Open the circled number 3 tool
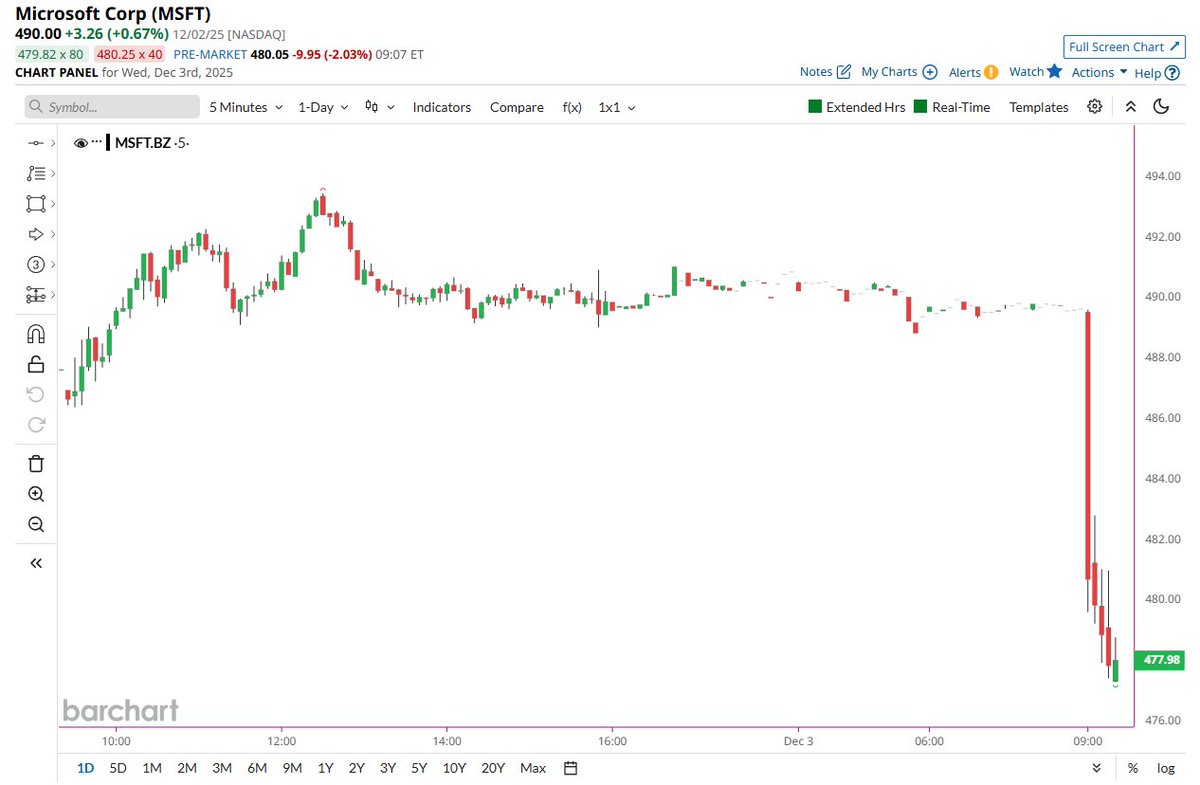Image resolution: width=1200 pixels, height=785 pixels. [36, 264]
